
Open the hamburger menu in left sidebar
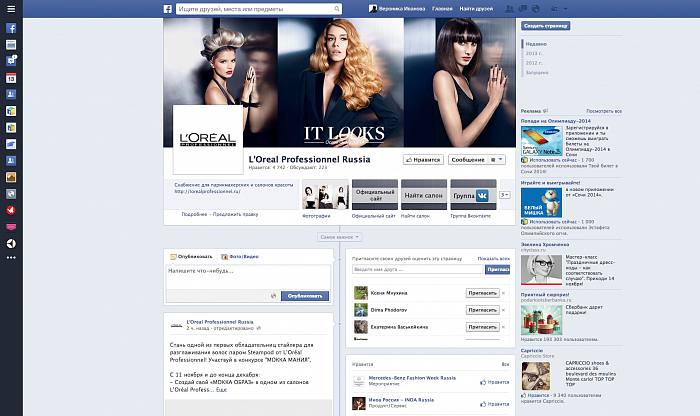click(11, 9)
